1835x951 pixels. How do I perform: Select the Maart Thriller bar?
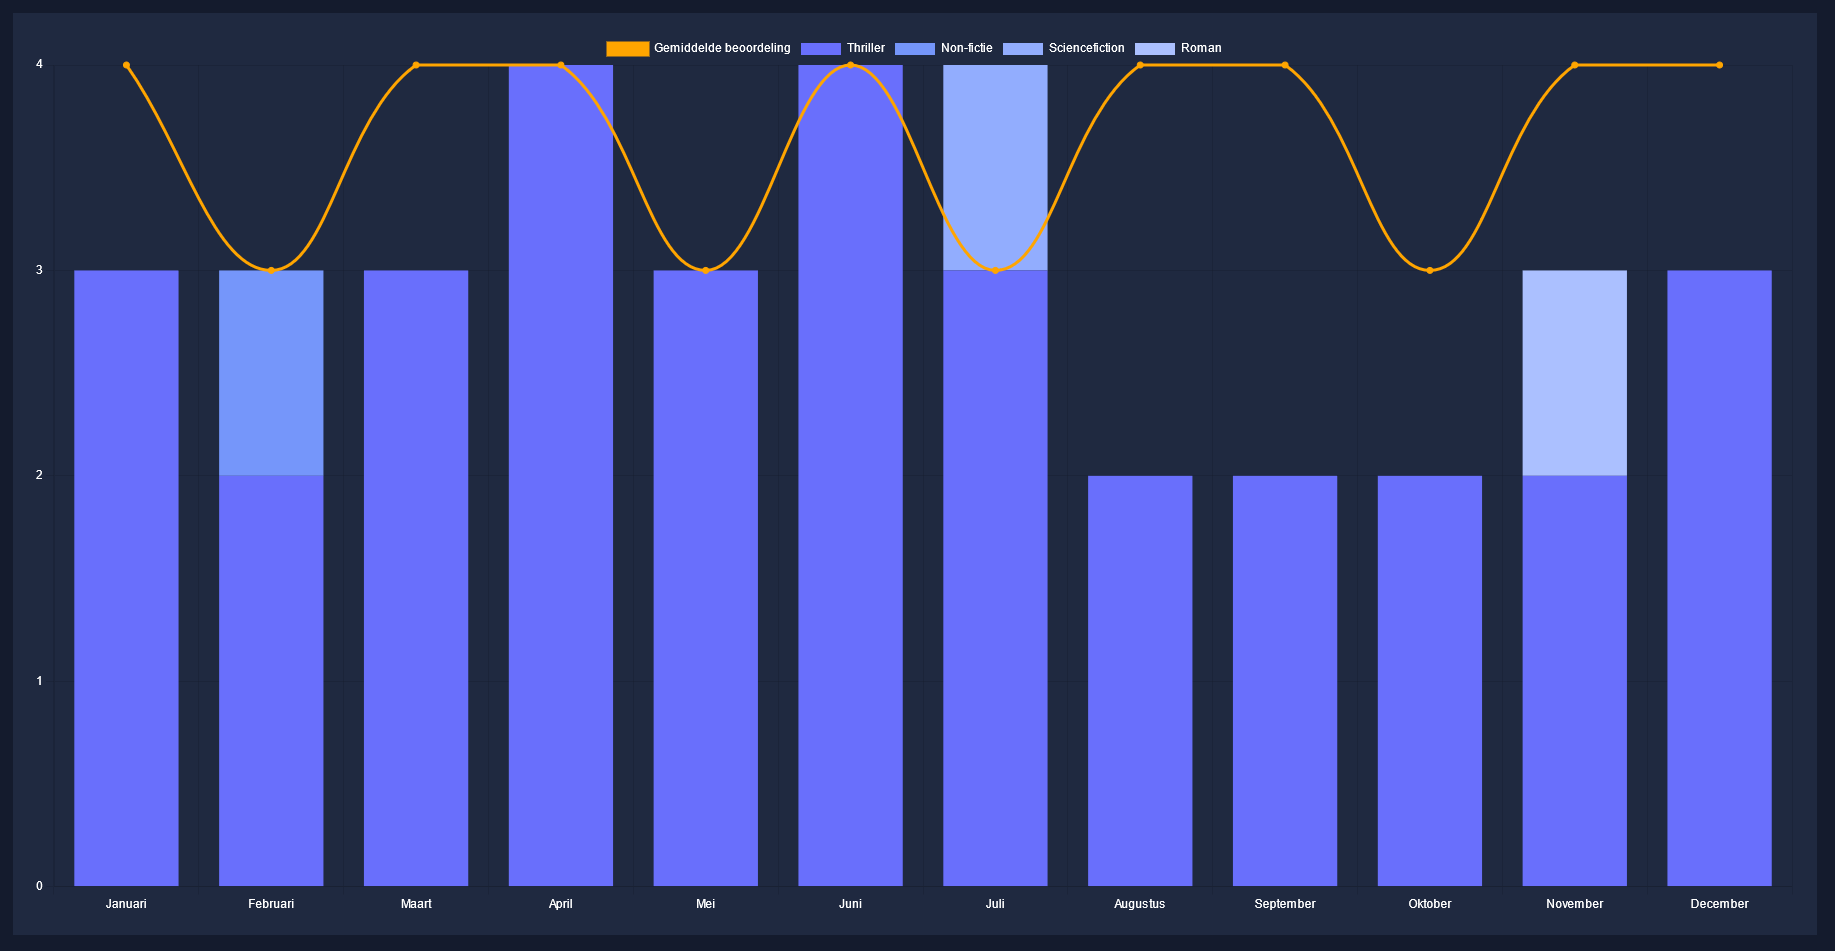pyautogui.click(x=416, y=578)
